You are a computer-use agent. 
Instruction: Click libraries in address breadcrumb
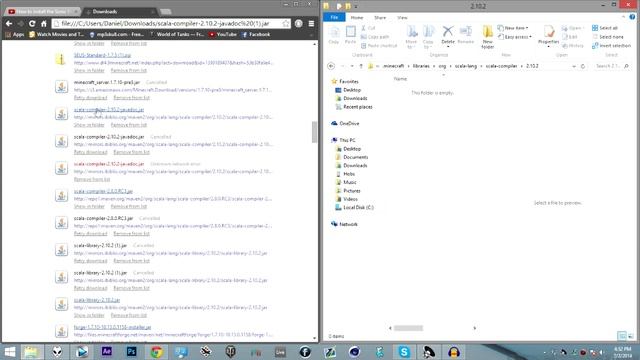[421, 66]
